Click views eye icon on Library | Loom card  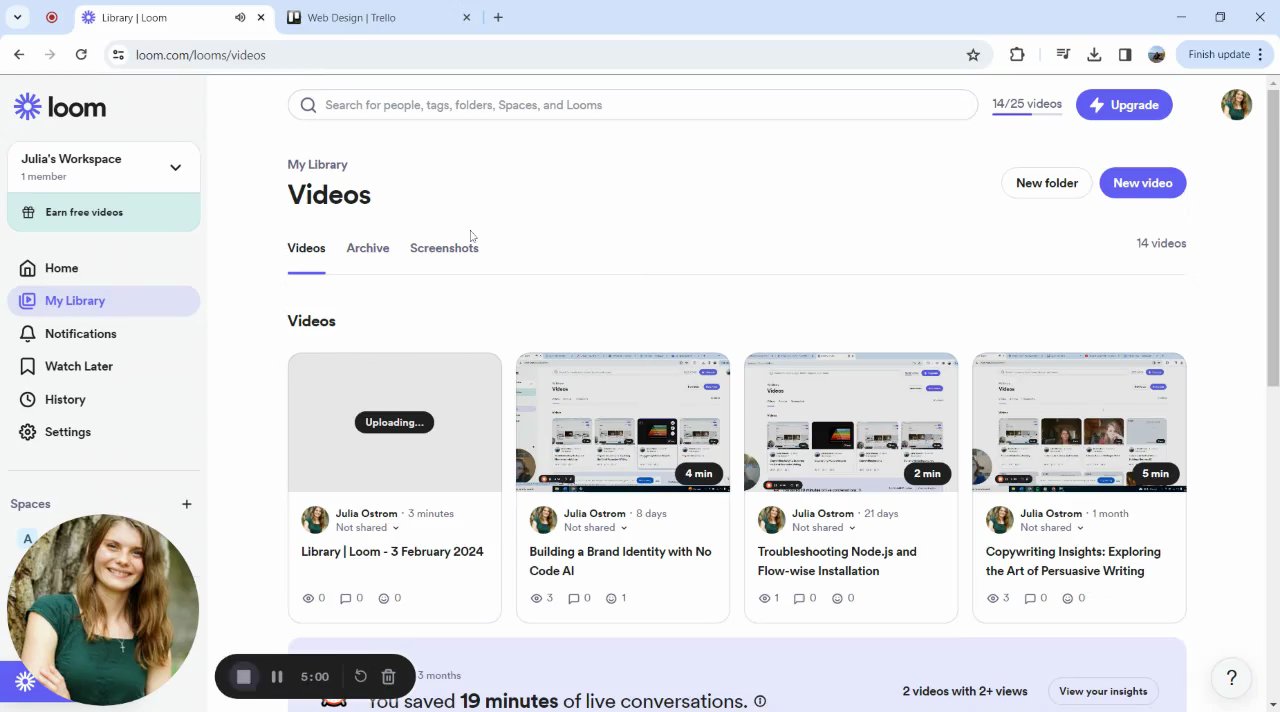click(x=308, y=598)
